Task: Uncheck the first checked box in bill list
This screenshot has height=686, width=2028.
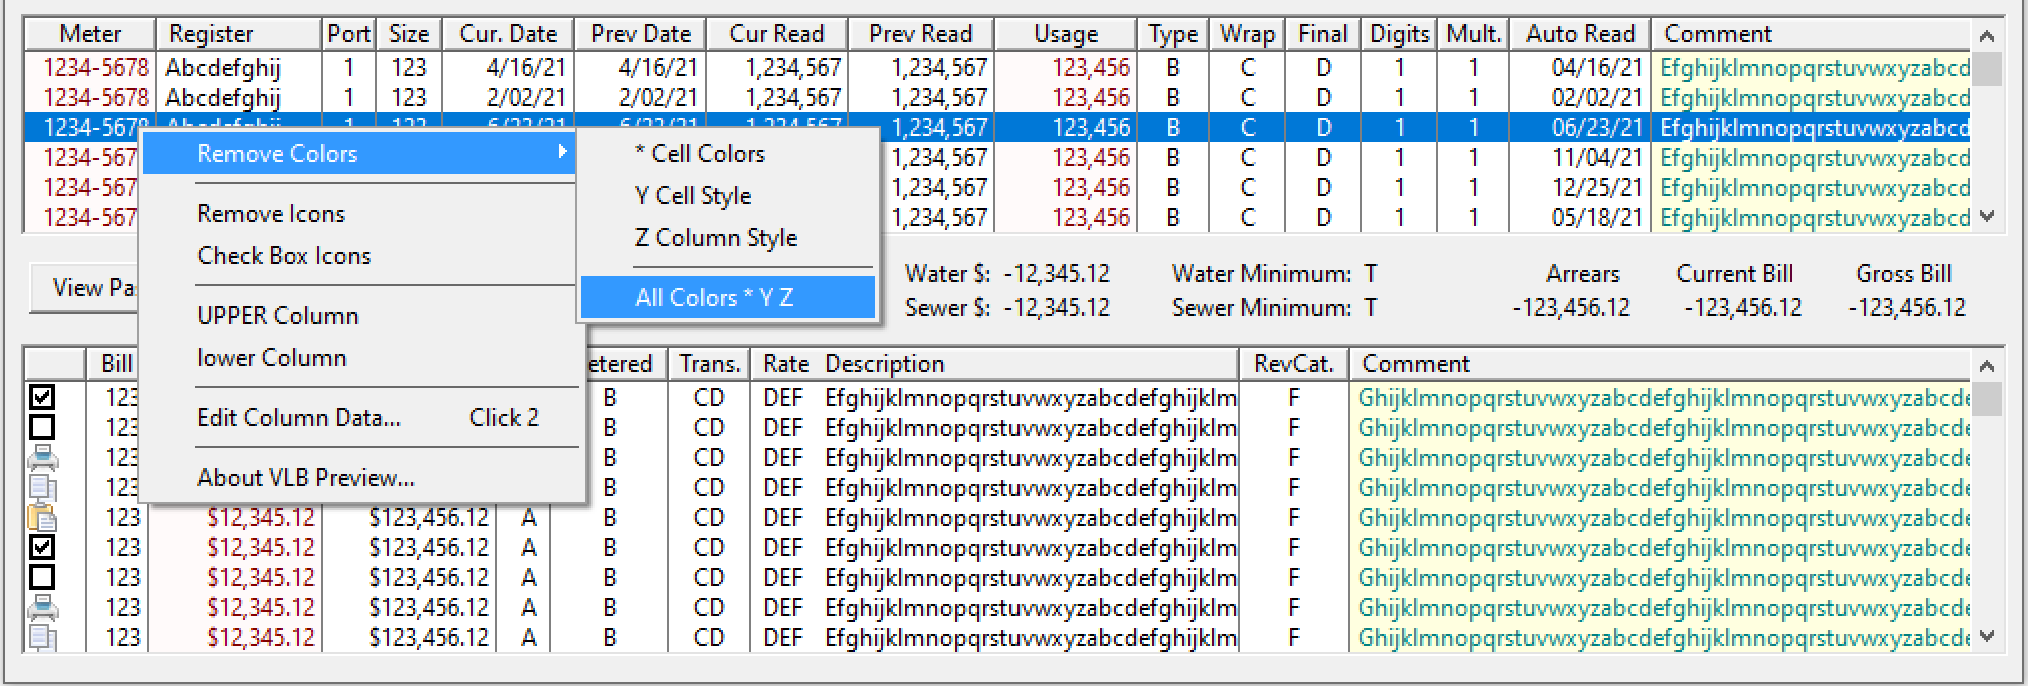Action: coord(42,398)
